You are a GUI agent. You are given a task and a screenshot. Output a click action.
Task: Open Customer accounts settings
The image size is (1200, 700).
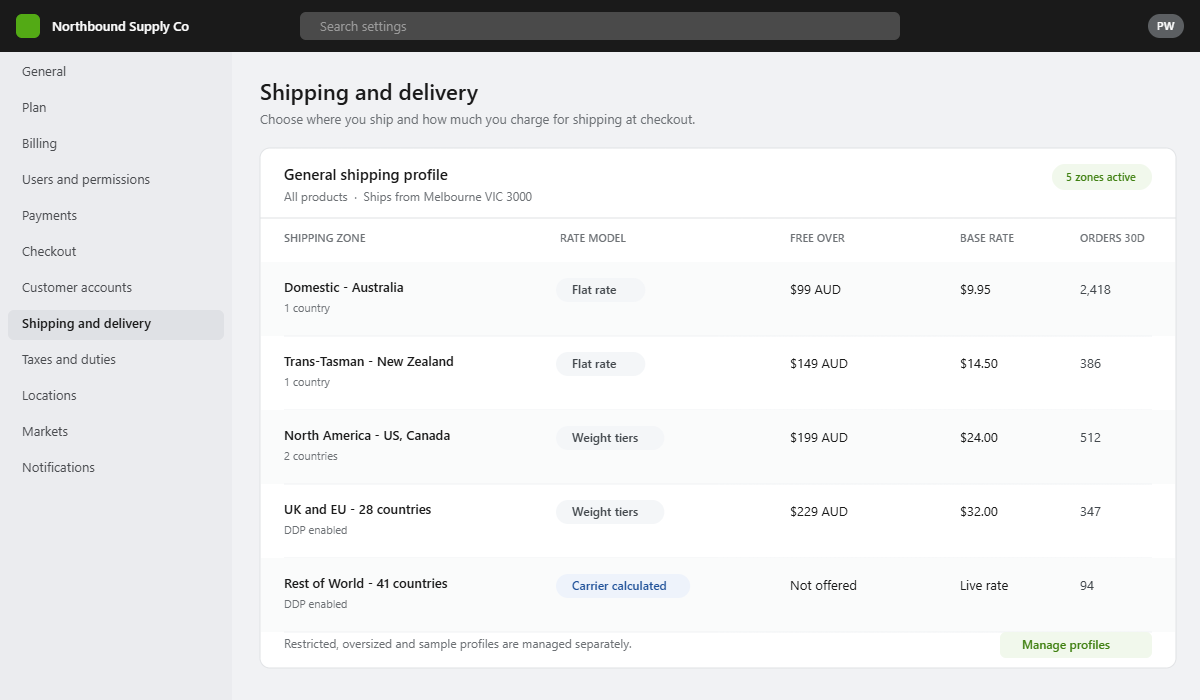click(x=116, y=288)
